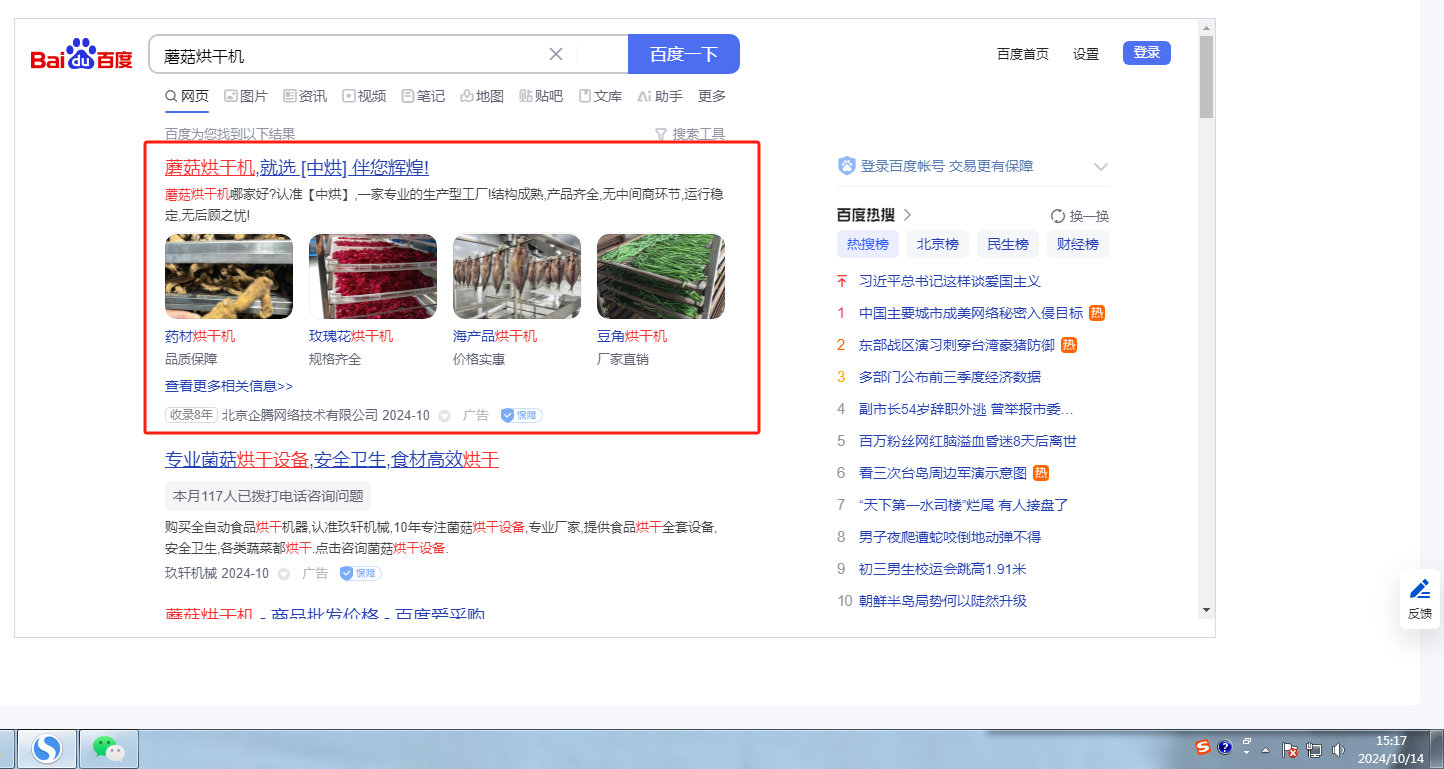
Task: Open result 蘑菇烘干机,就选[中烘]伴您辉煌!
Action: pyautogui.click(x=297, y=167)
